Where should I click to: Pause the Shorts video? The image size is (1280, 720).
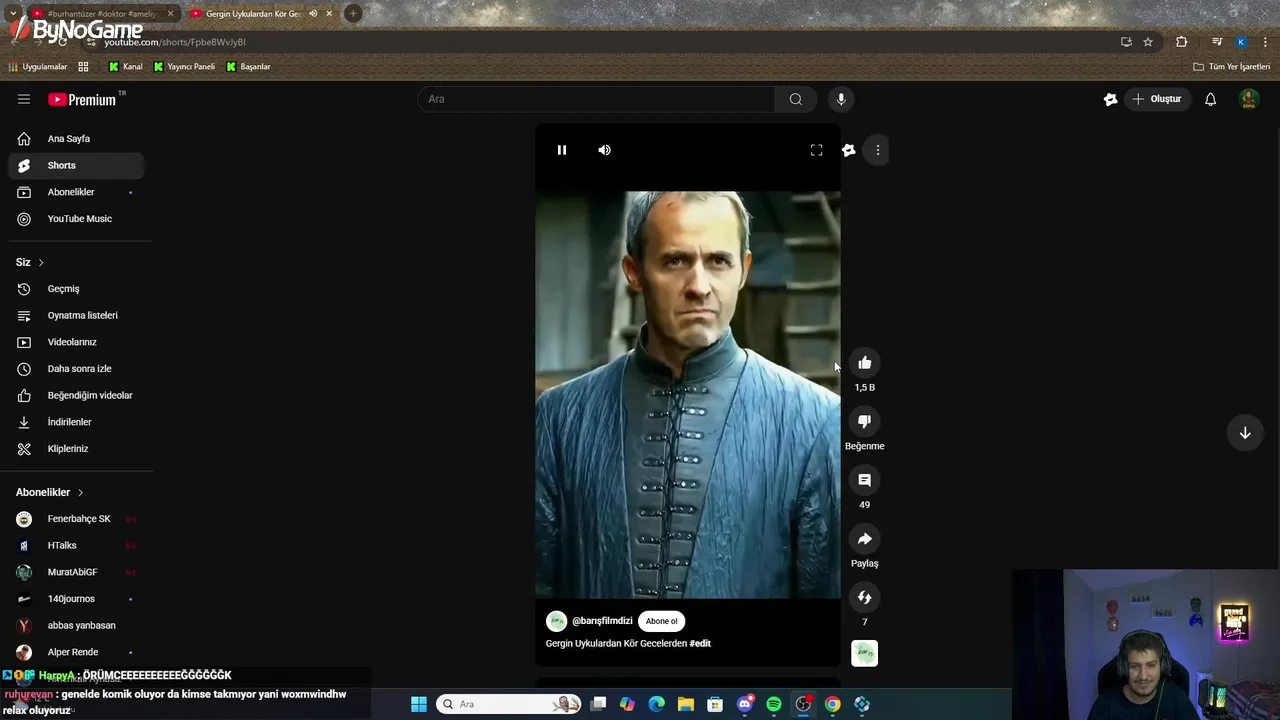tap(562, 150)
